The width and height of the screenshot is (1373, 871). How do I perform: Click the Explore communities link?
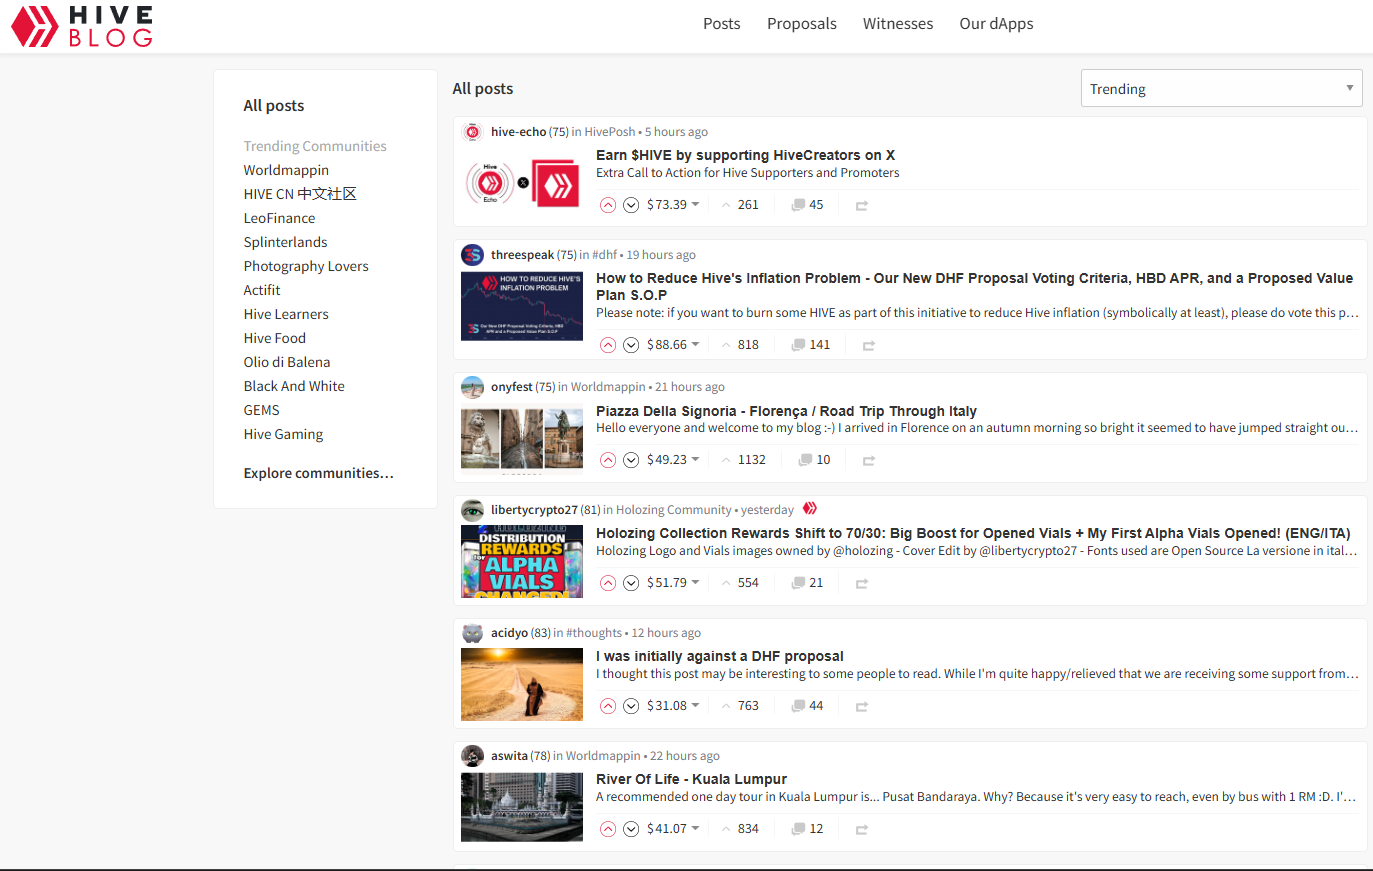click(318, 472)
